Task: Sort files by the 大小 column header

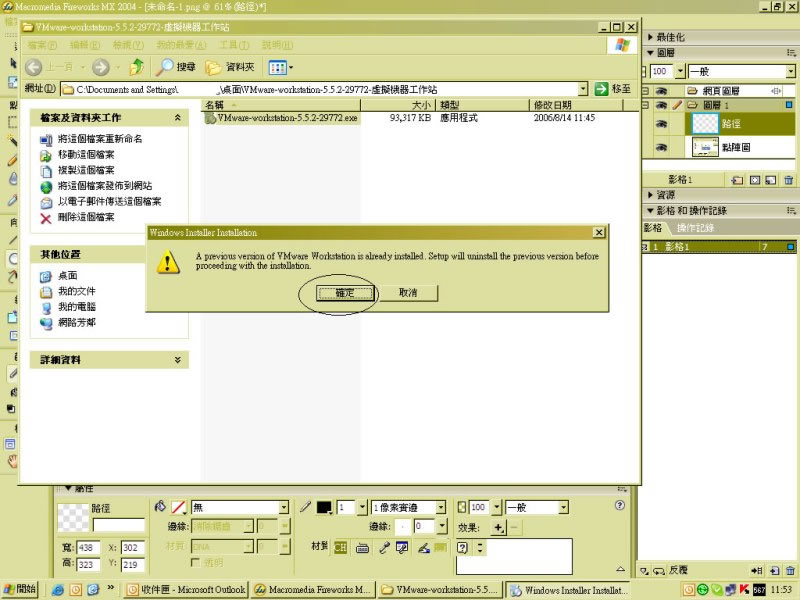Action: 398,105
